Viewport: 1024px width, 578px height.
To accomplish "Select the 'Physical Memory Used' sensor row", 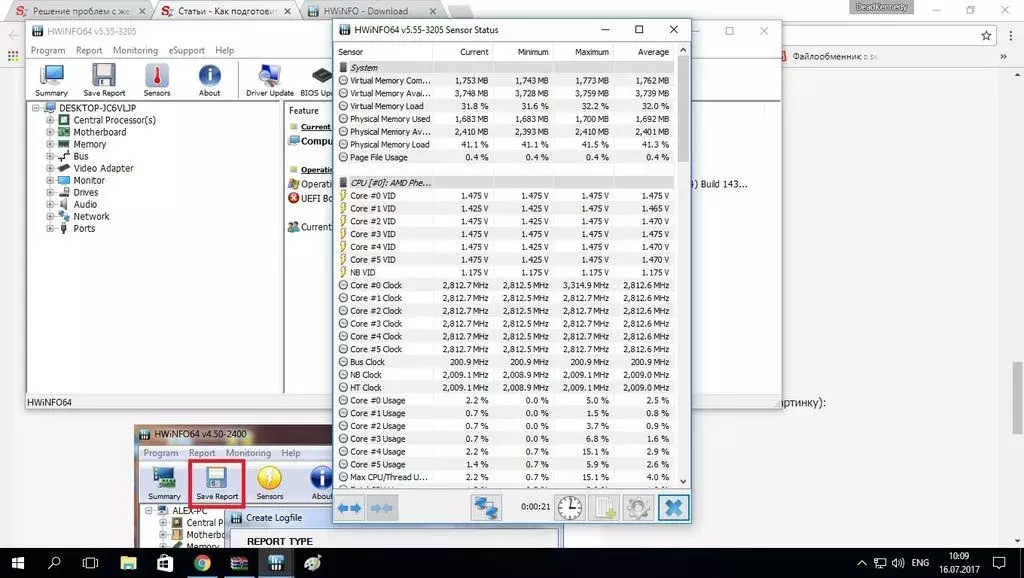I will (x=505, y=119).
